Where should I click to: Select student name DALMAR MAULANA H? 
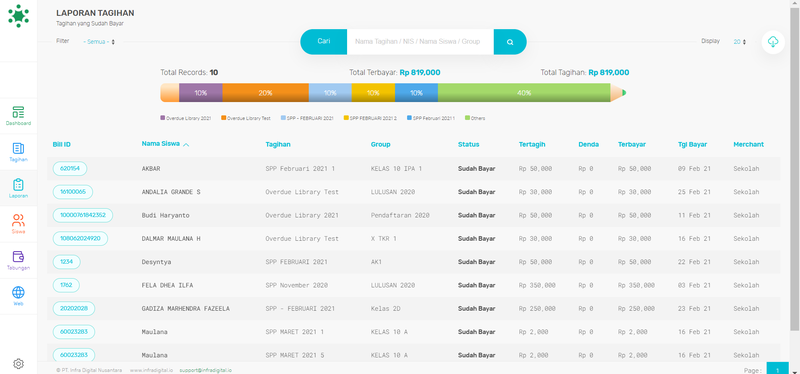[x=171, y=238]
